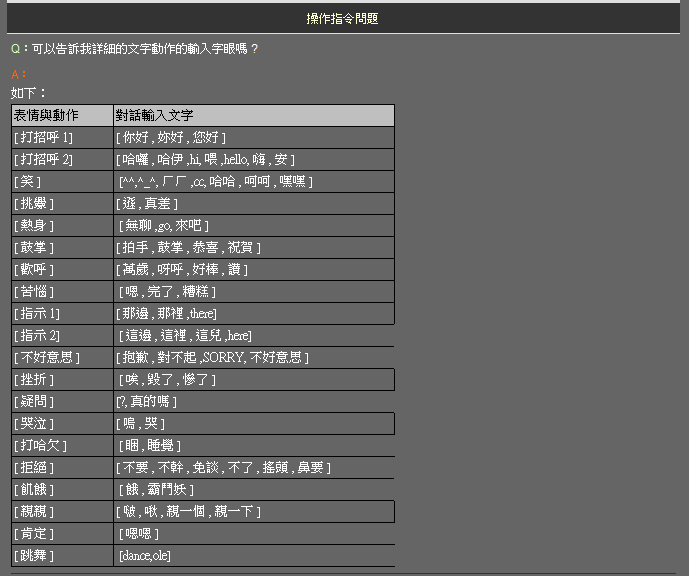Select the [不好意思] action cell
Image resolution: width=689 pixels, height=576 pixels.
click(x=62, y=358)
